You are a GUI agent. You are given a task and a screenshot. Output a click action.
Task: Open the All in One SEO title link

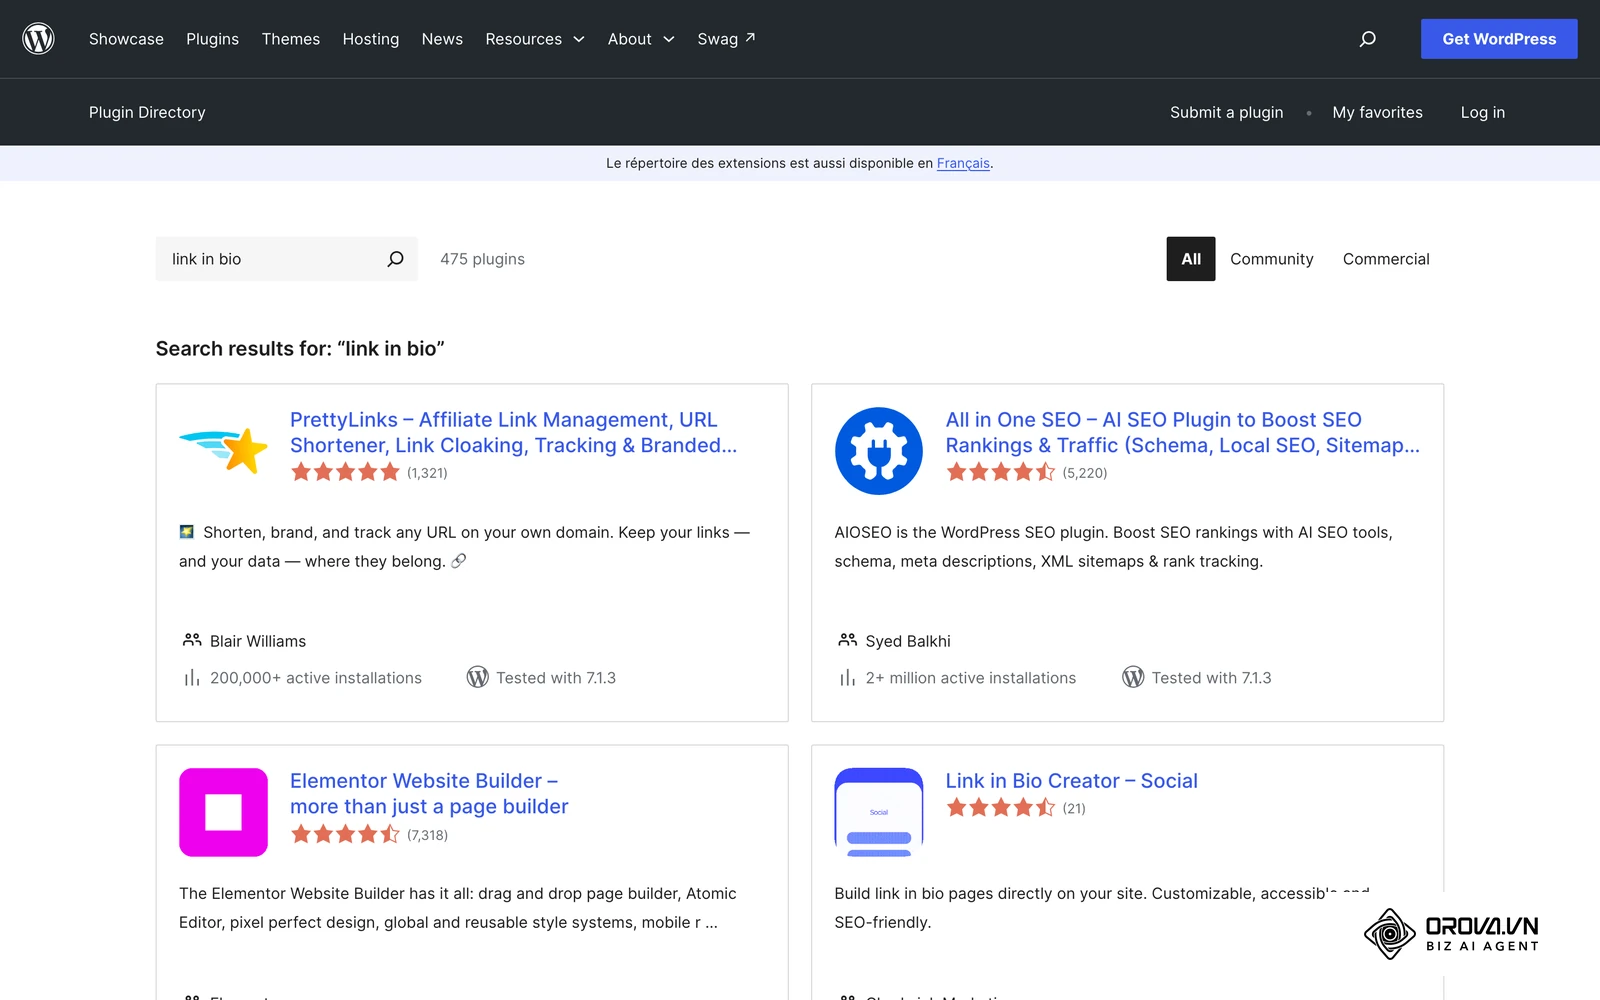pos(1182,432)
